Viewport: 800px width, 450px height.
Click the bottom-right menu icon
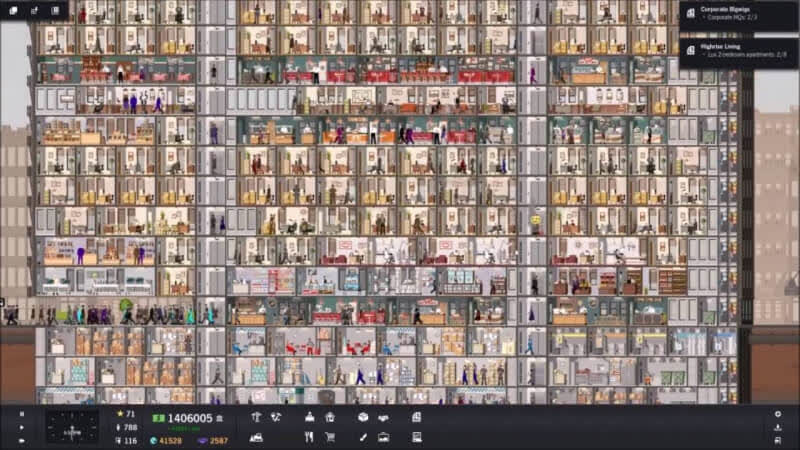778,440
